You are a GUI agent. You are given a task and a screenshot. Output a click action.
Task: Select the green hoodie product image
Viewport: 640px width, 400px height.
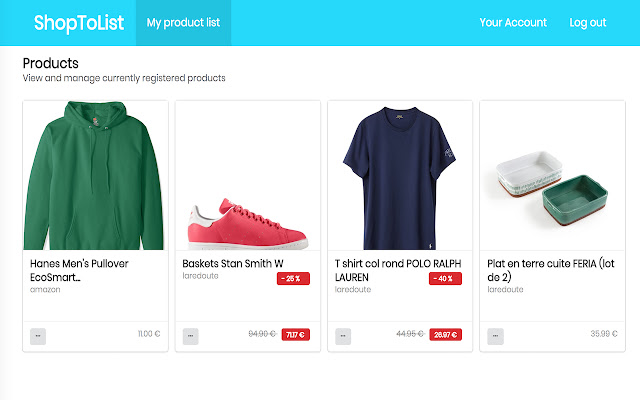(x=95, y=175)
